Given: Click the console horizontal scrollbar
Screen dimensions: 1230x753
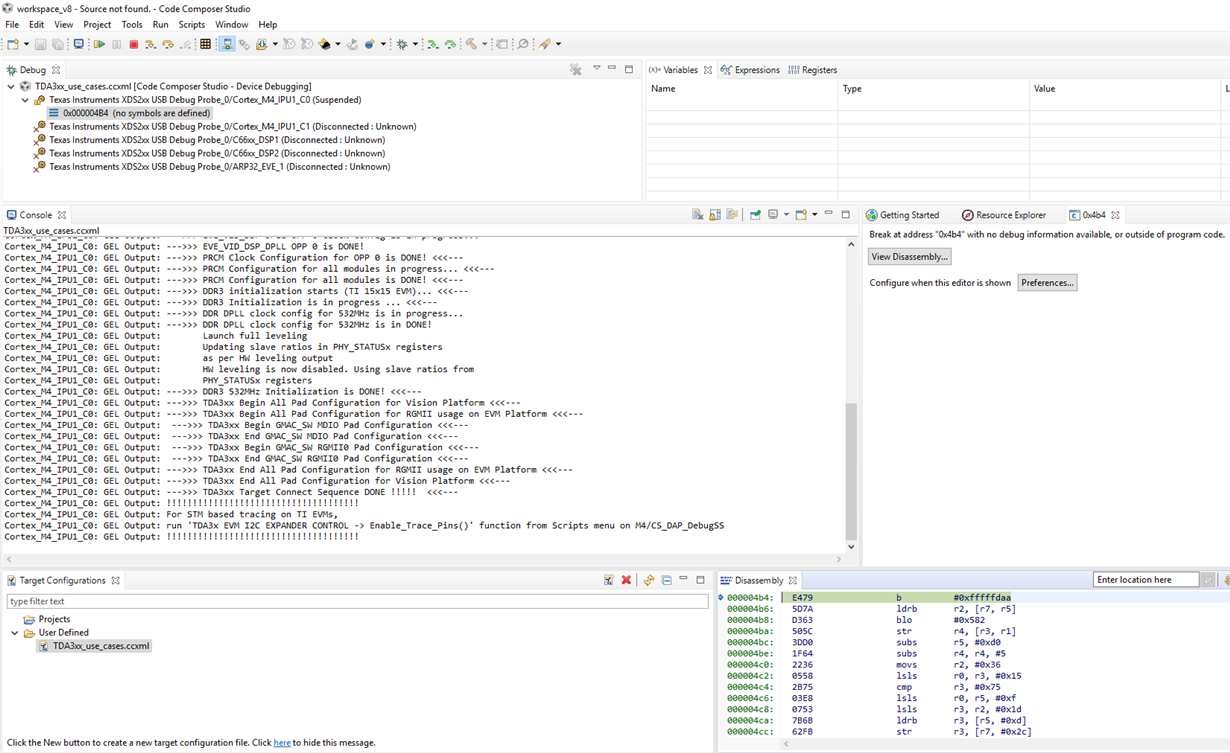Looking at the screenshot, I should click(425, 559).
